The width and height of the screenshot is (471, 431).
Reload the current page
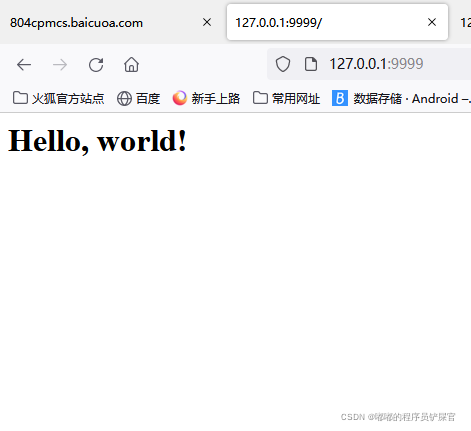click(x=96, y=65)
